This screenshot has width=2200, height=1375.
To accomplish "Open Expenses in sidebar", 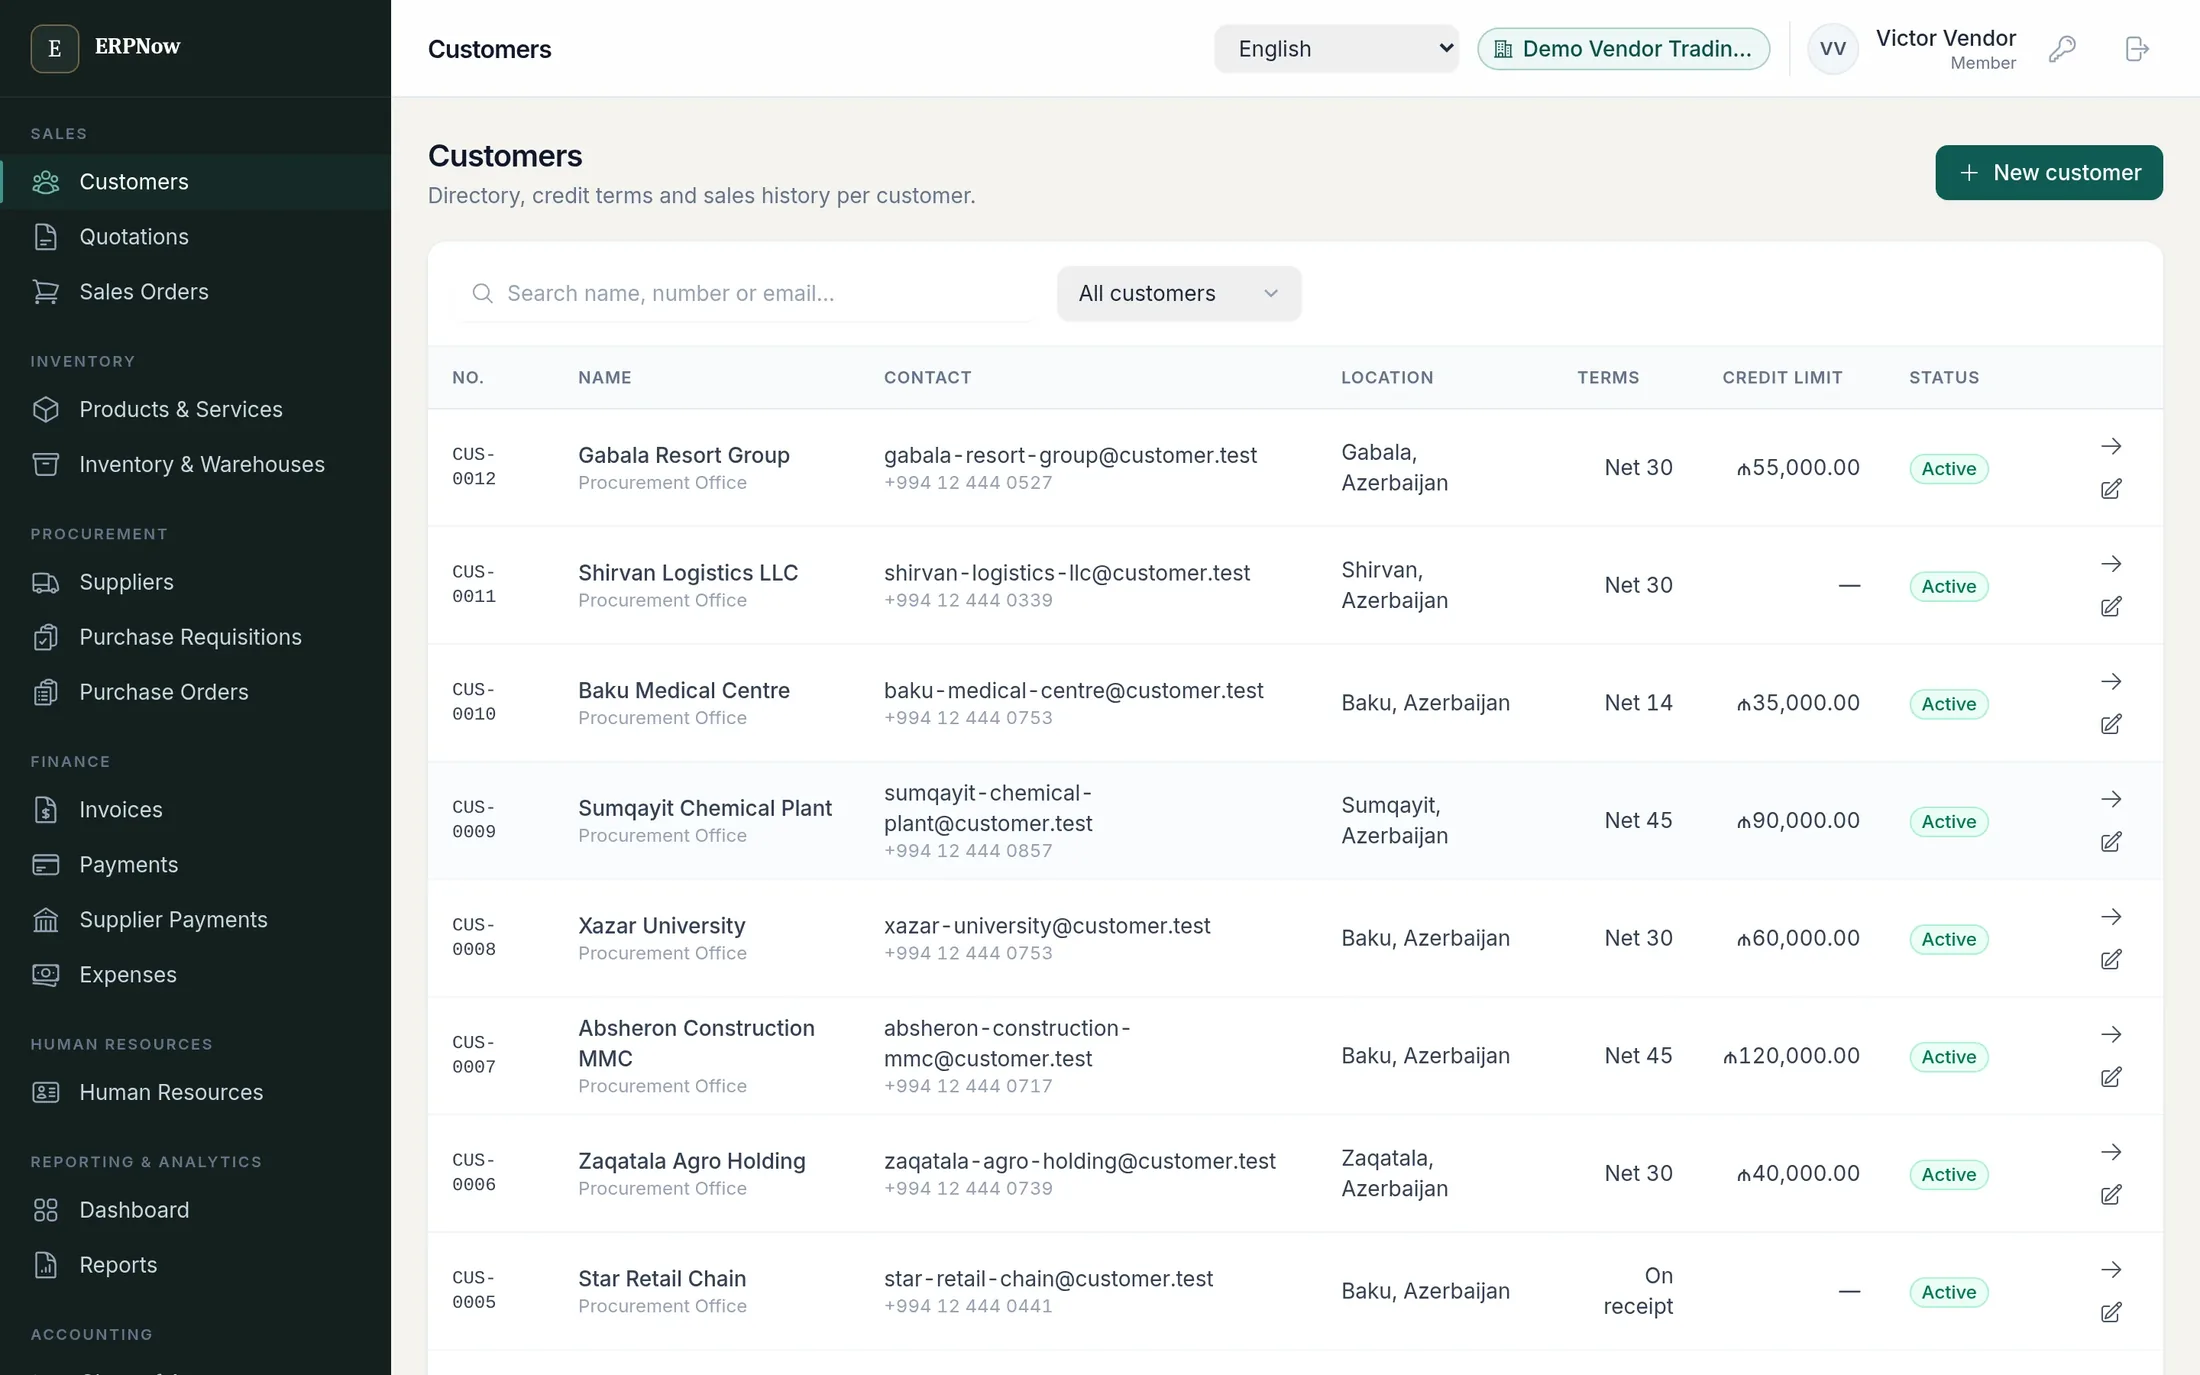I will [196, 975].
